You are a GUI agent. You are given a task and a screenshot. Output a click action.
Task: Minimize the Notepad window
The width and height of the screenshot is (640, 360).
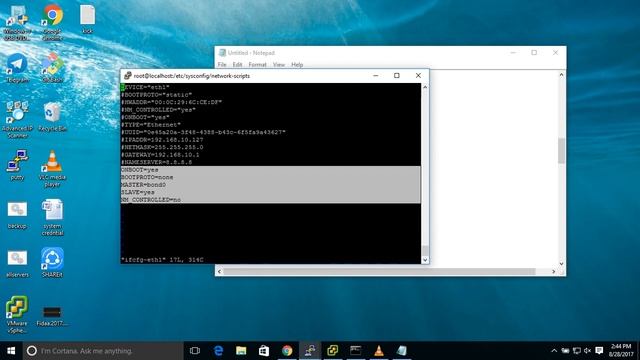[513, 53]
